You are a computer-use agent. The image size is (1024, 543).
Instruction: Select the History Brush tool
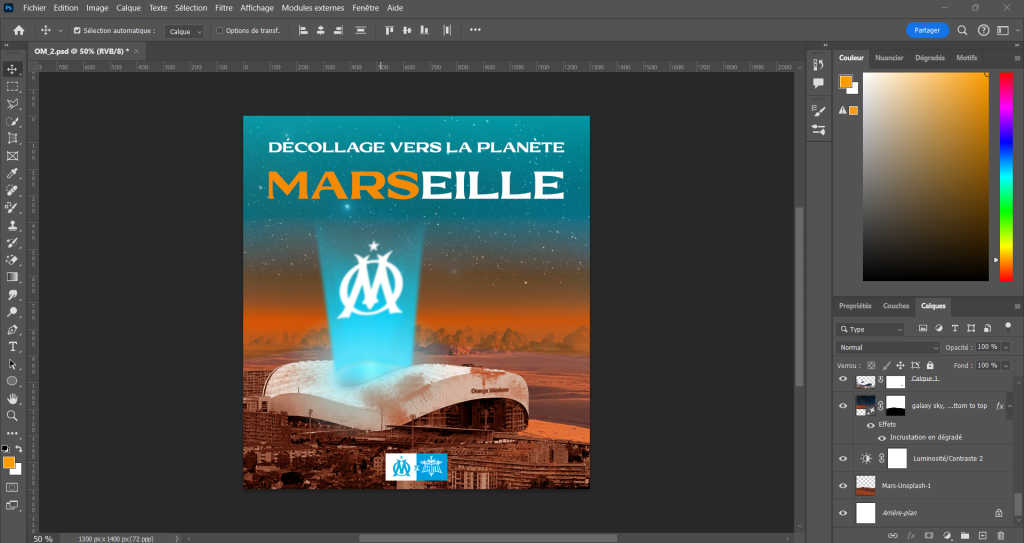tap(12, 242)
